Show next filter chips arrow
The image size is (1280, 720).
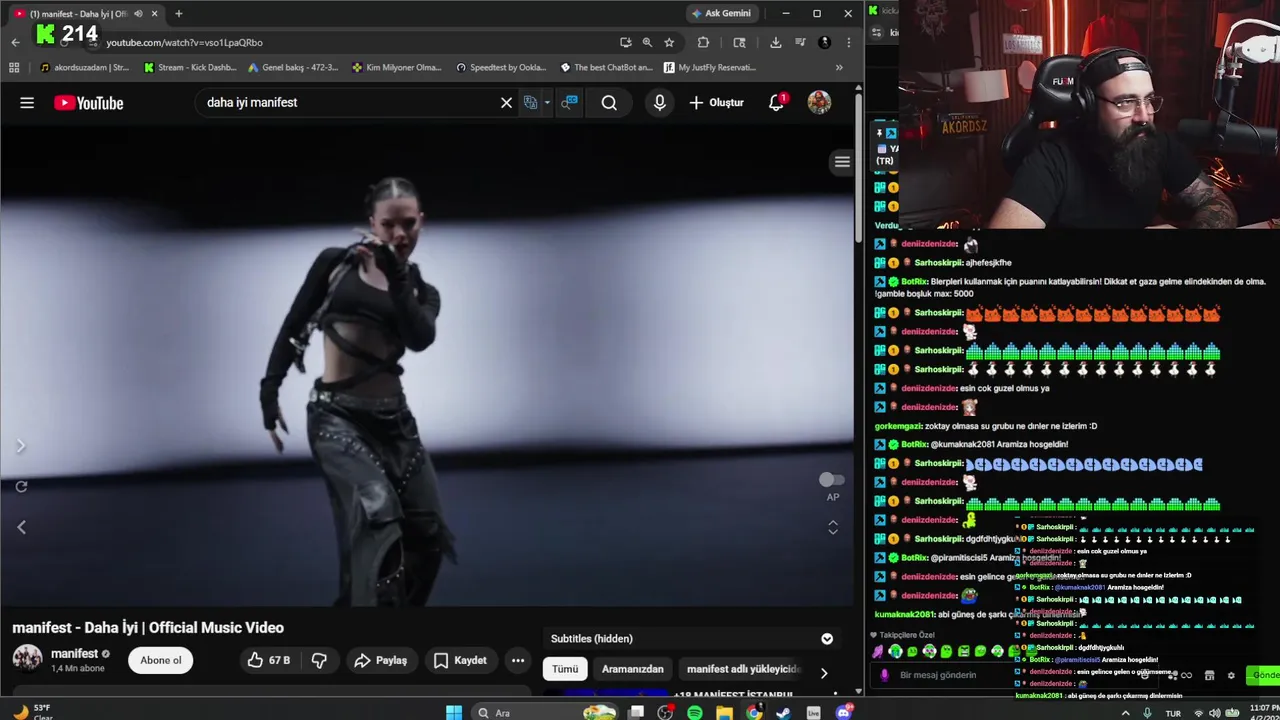(824, 673)
